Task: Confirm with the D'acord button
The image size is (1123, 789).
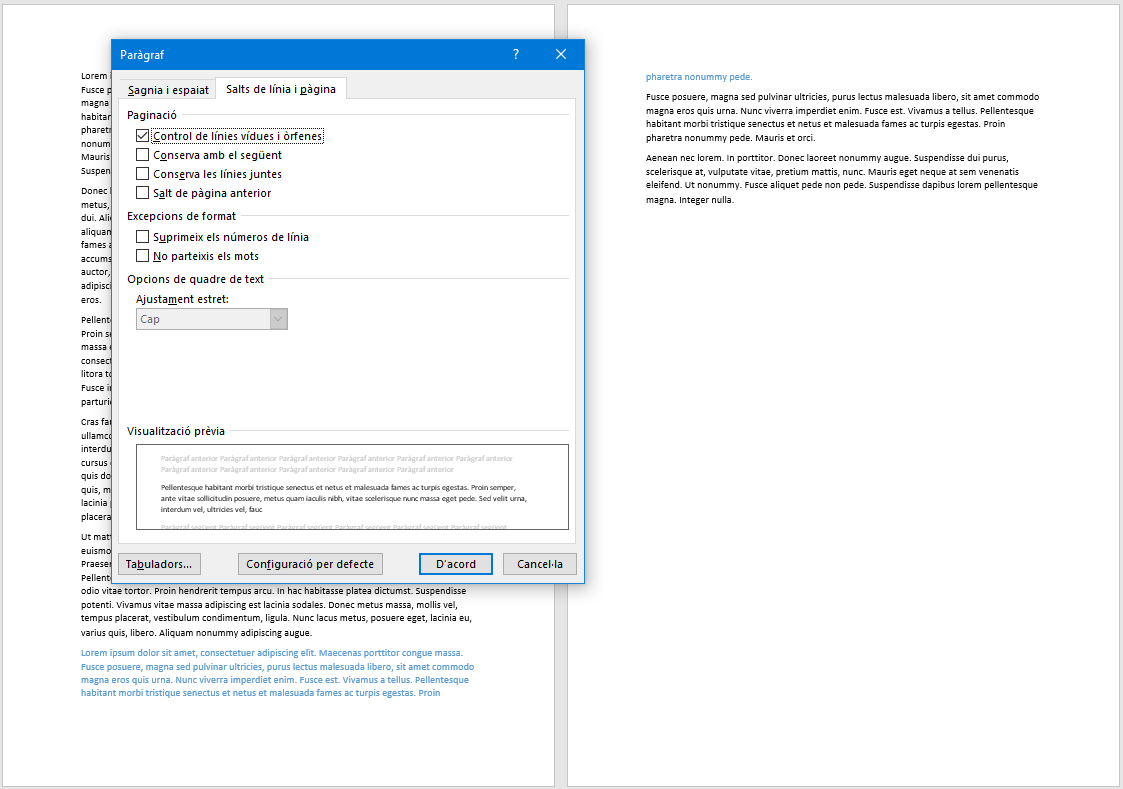Action: coord(455,564)
